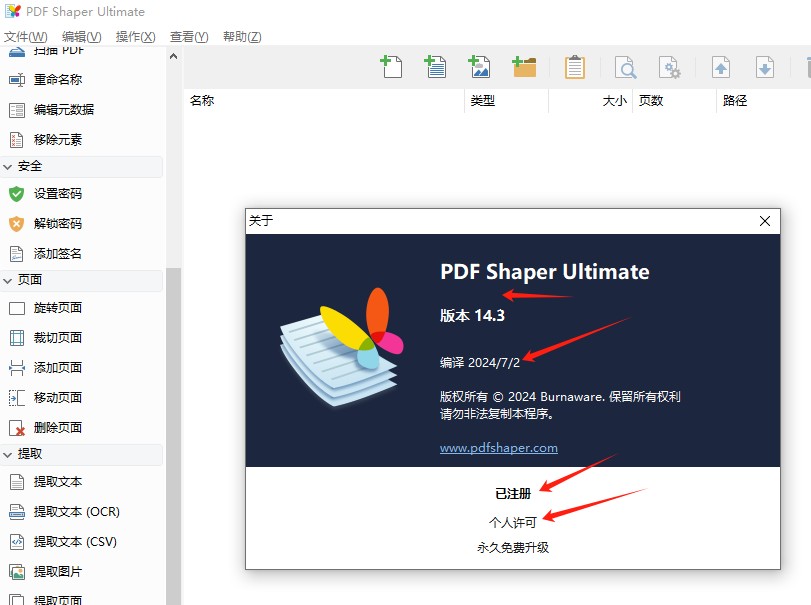Click the move down arrow toolbar icon
The width and height of the screenshot is (811, 605).
[x=764, y=67]
